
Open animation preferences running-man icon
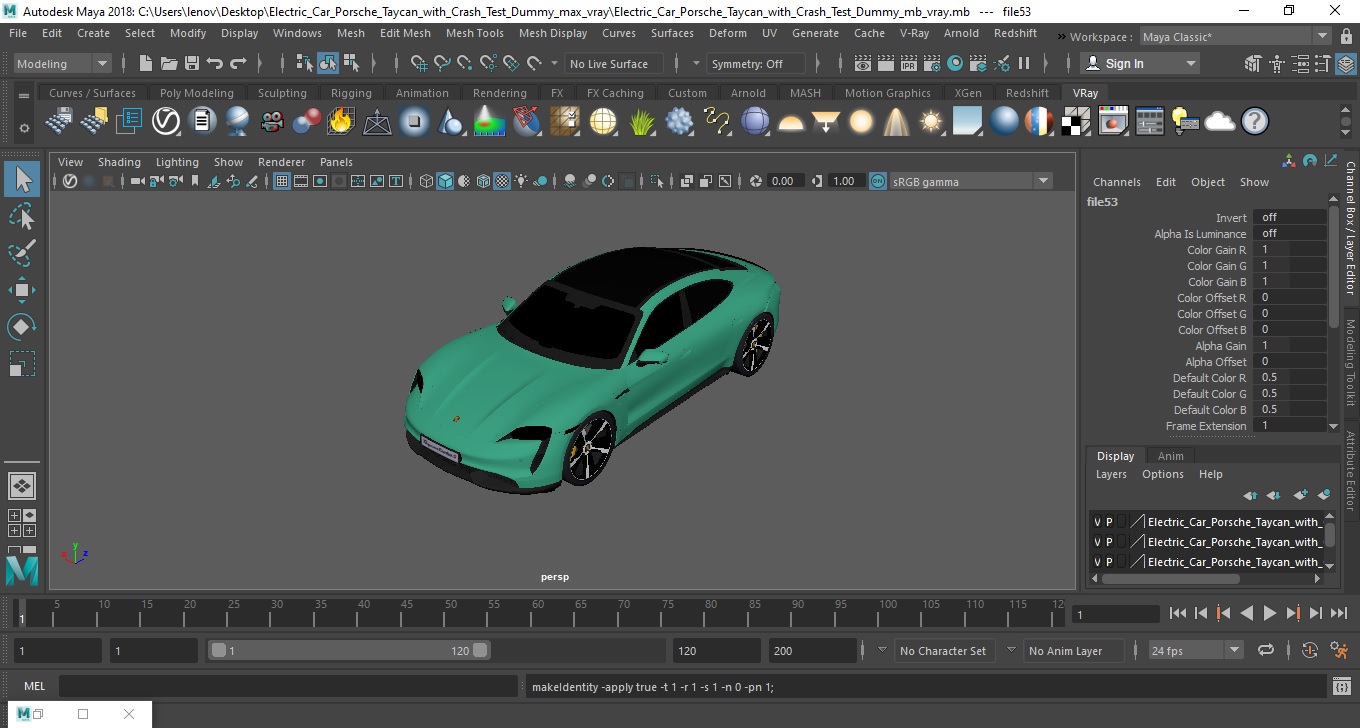[1341, 650]
